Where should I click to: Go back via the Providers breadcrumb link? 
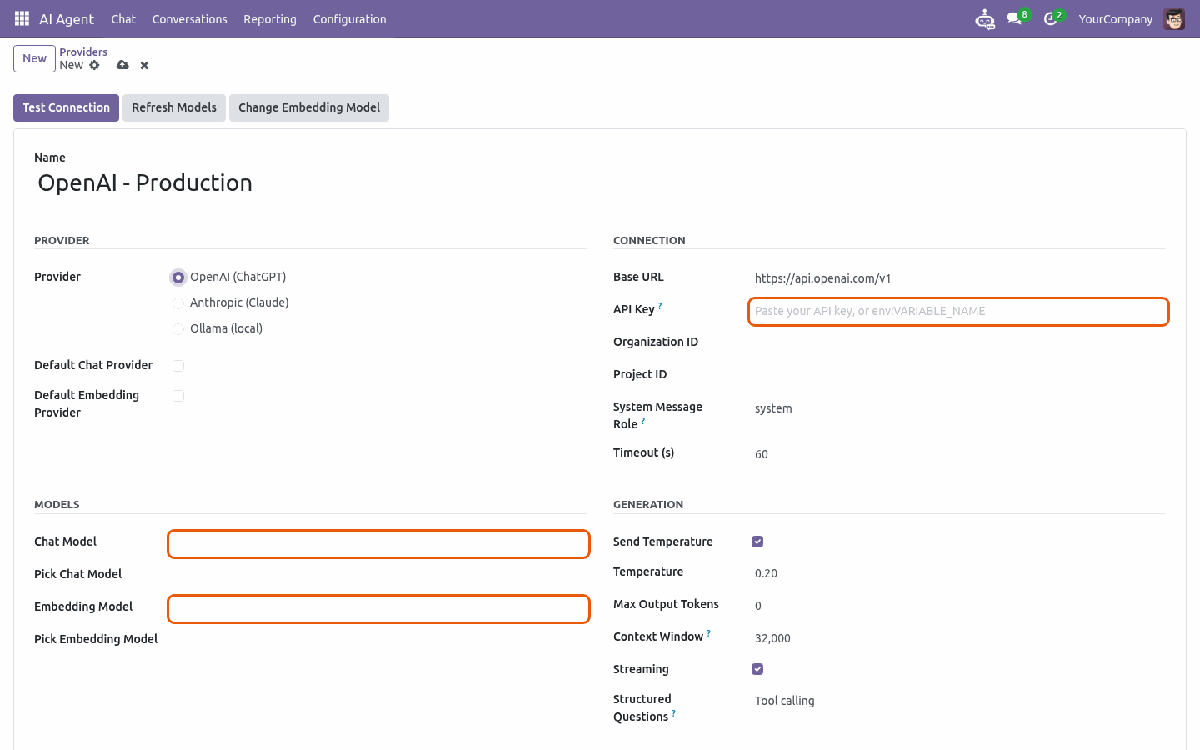tap(83, 52)
